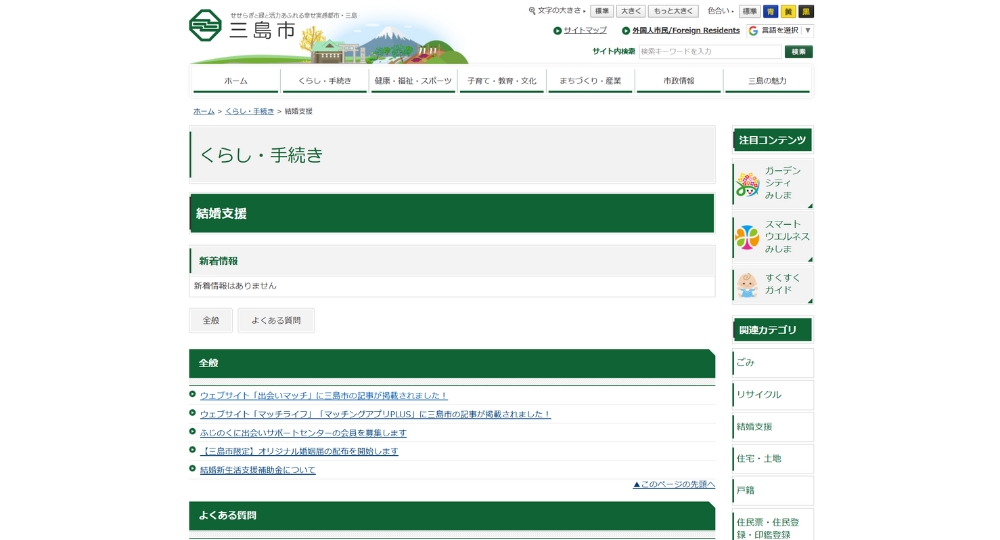Click the site search keyword input field
The height and width of the screenshot is (540, 1000).
tap(710, 52)
